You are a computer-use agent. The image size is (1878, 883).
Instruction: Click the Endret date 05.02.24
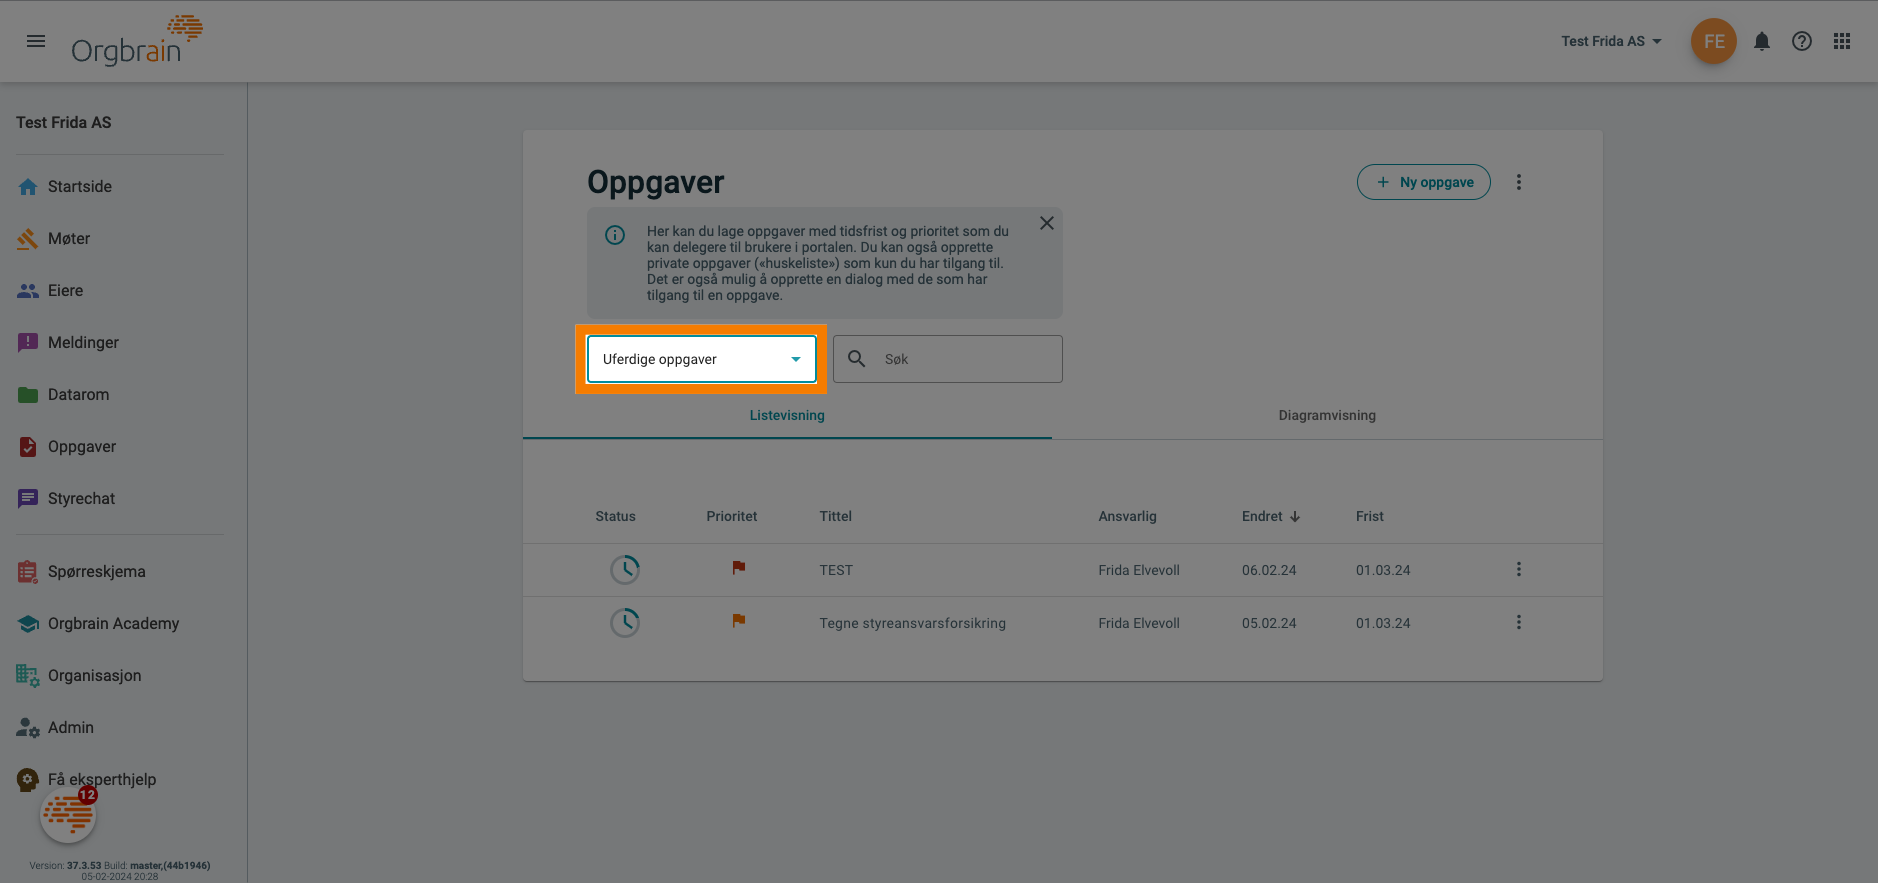tap(1269, 623)
